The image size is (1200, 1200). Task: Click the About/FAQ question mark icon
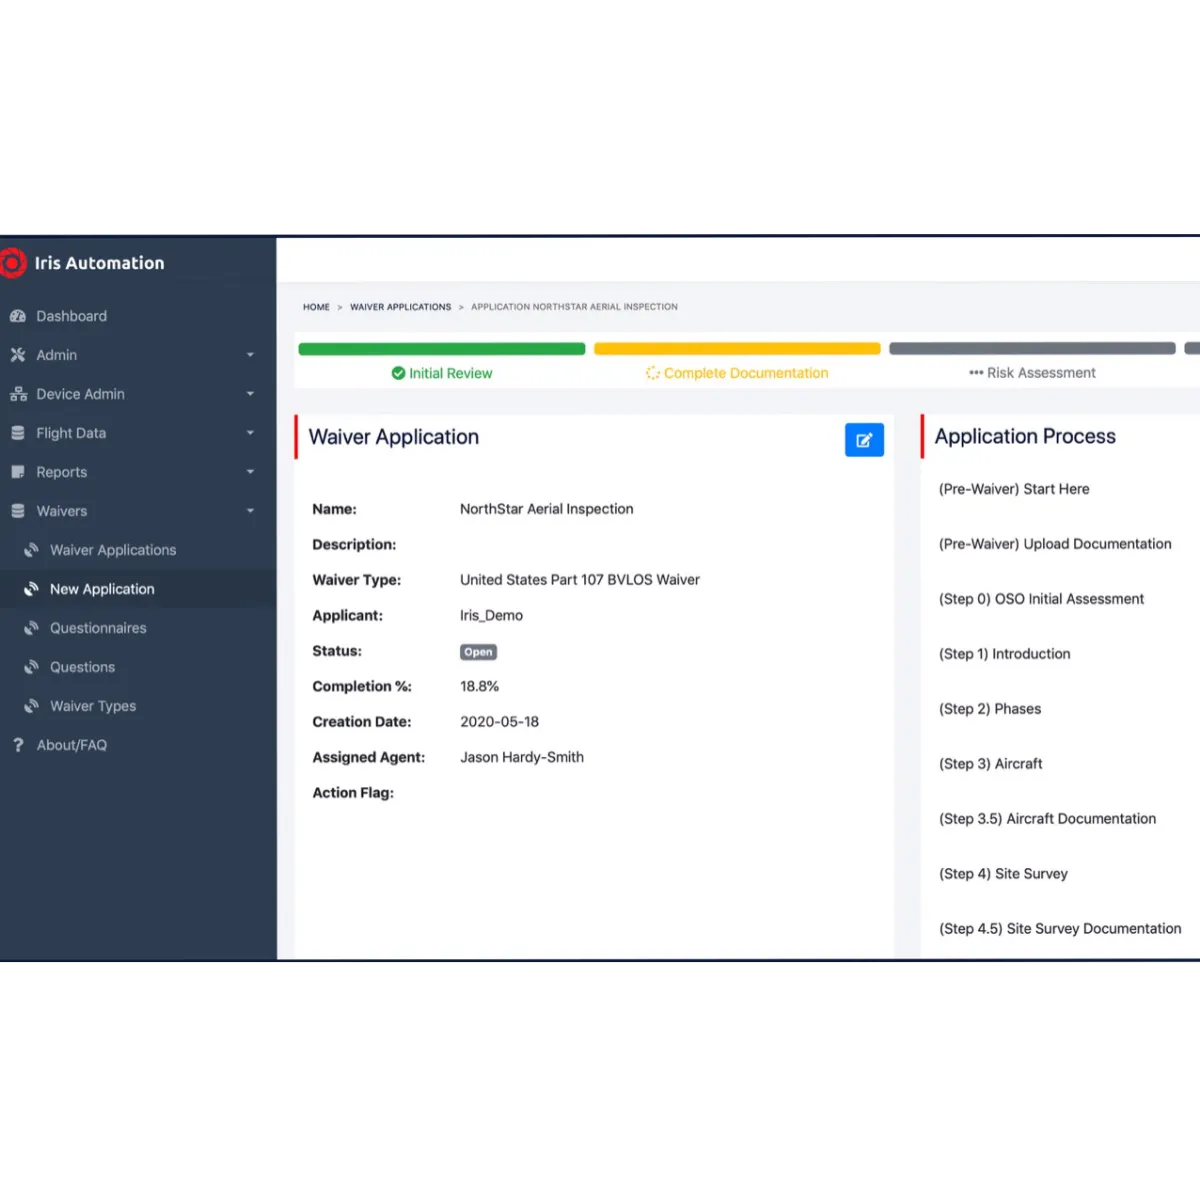coord(18,745)
